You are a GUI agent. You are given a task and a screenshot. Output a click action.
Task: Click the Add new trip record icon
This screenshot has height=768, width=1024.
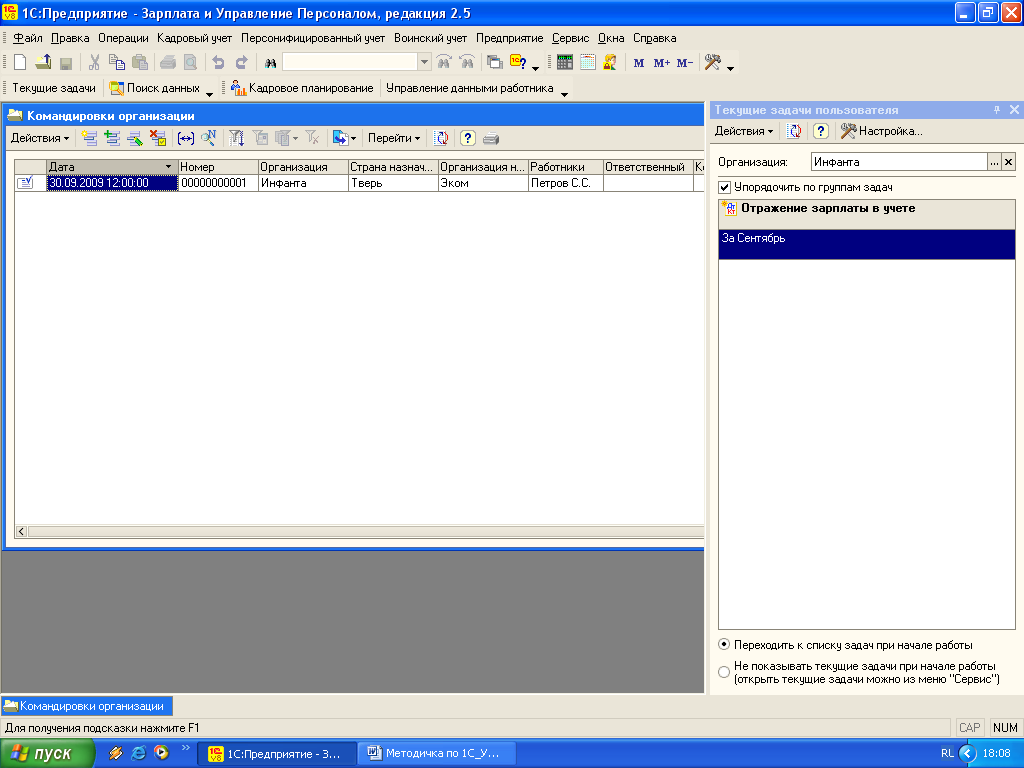[x=89, y=138]
